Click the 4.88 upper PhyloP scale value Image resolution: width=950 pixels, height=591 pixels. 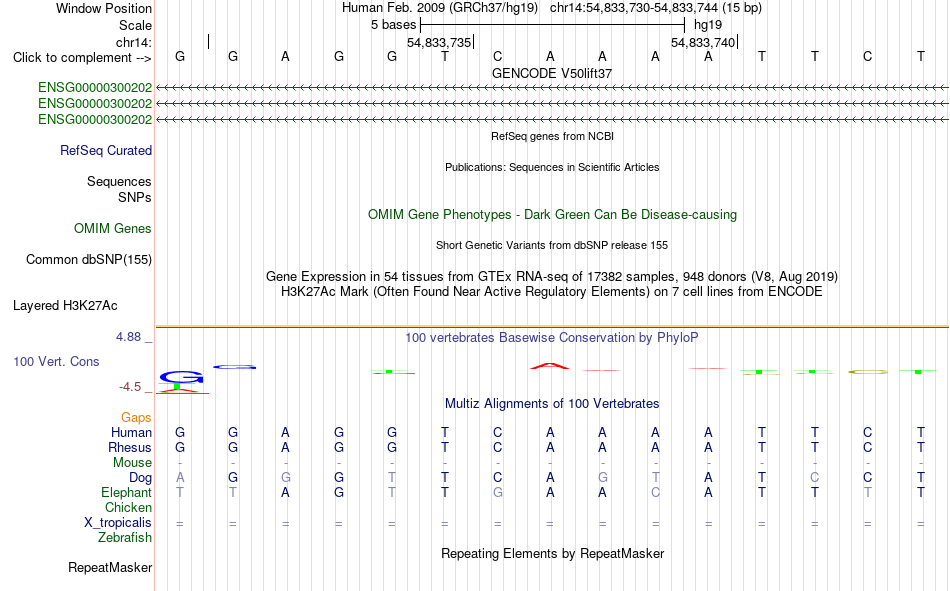pyautogui.click(x=128, y=337)
